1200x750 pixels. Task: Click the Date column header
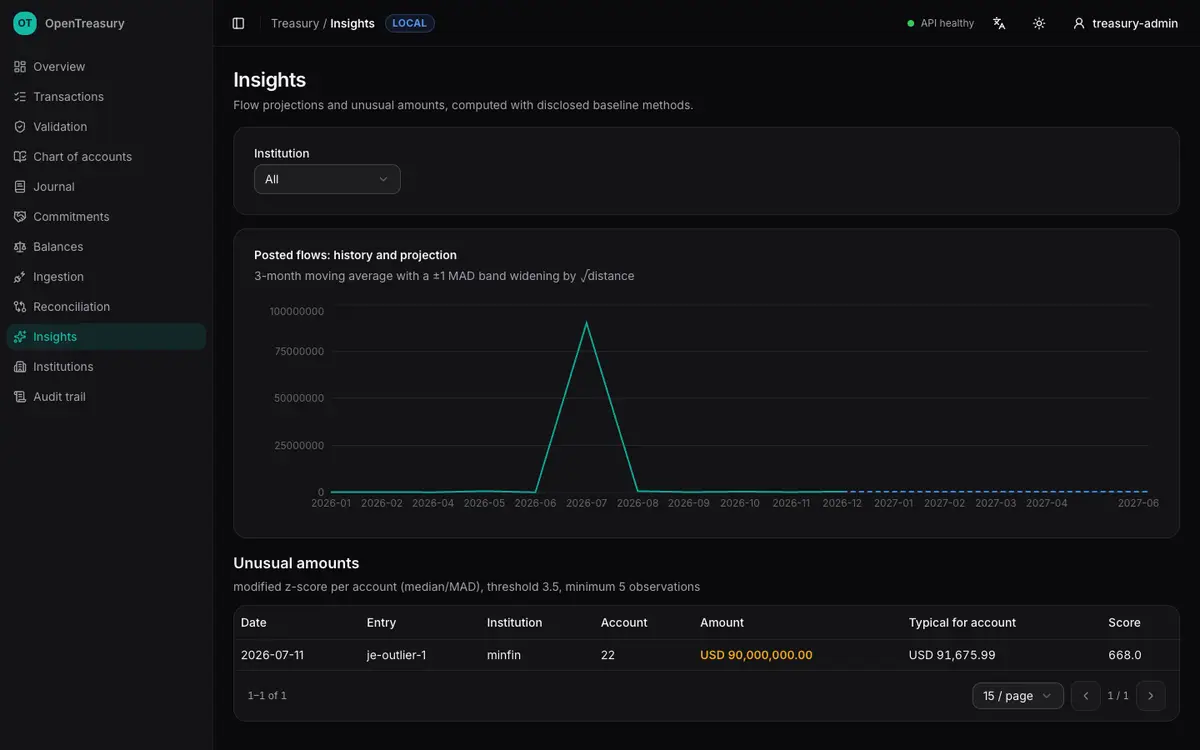(x=254, y=622)
